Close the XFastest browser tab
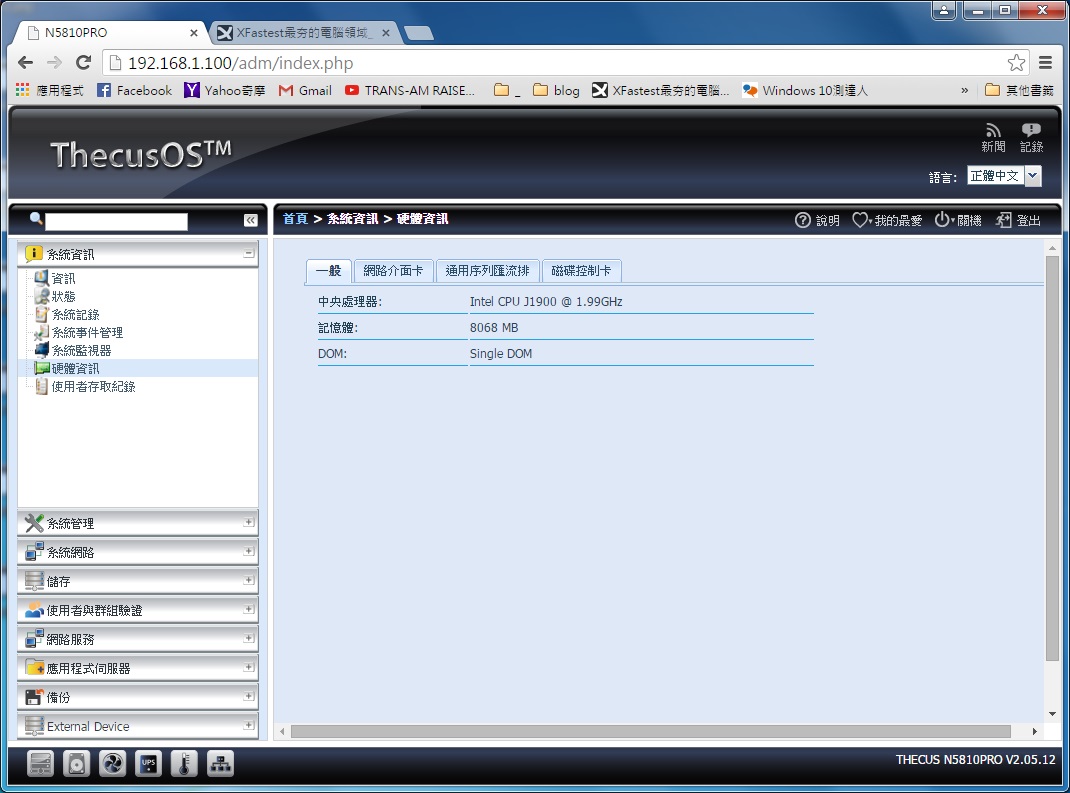Image resolution: width=1070 pixels, height=793 pixels. click(x=386, y=32)
